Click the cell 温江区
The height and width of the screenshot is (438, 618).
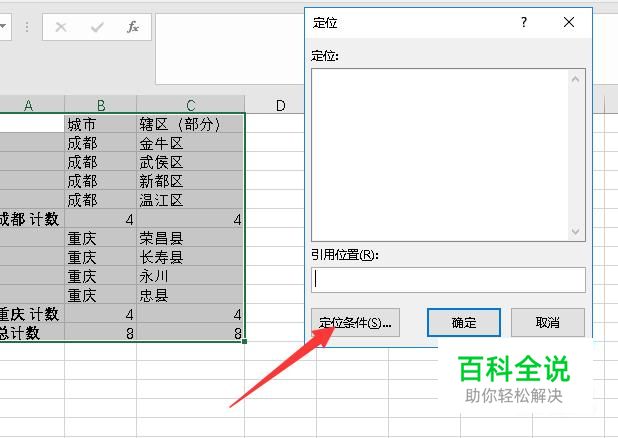[x=191, y=200]
